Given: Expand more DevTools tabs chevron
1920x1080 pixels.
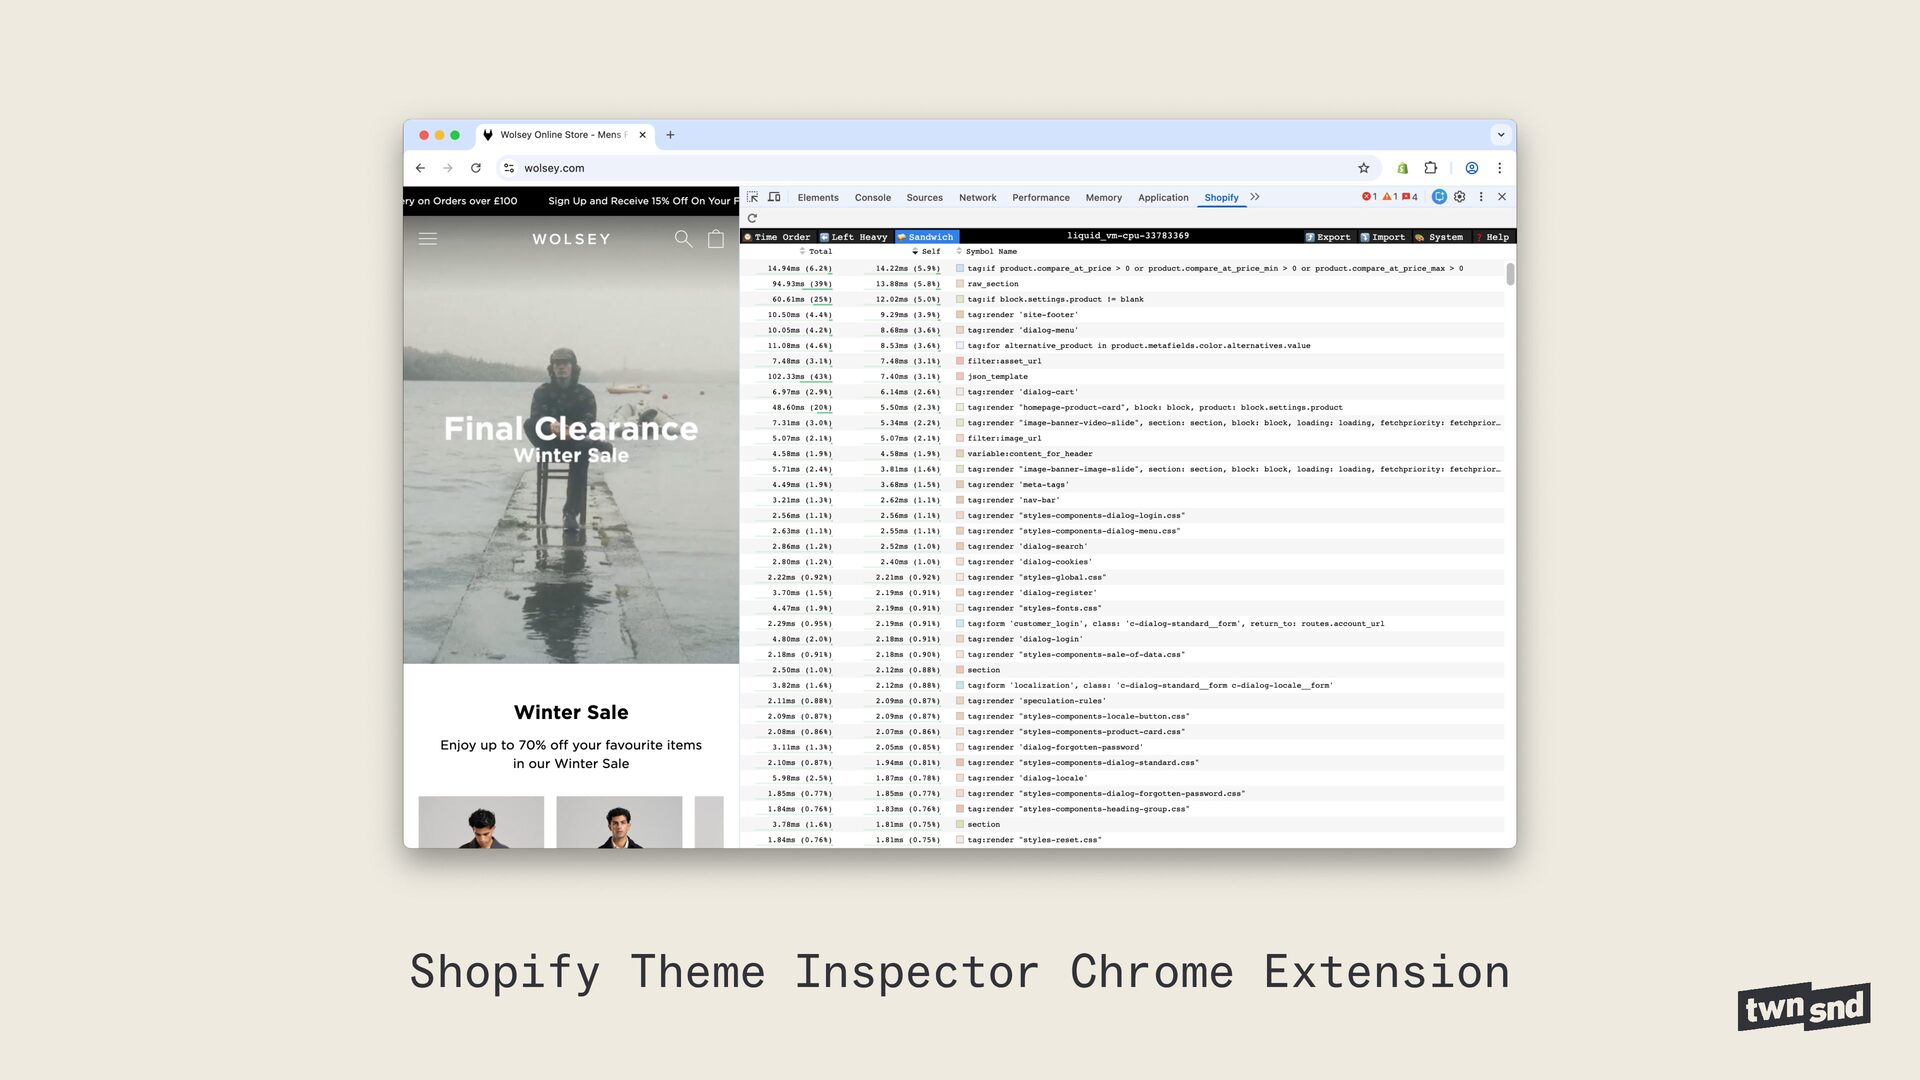Looking at the screenshot, I should [1255, 197].
